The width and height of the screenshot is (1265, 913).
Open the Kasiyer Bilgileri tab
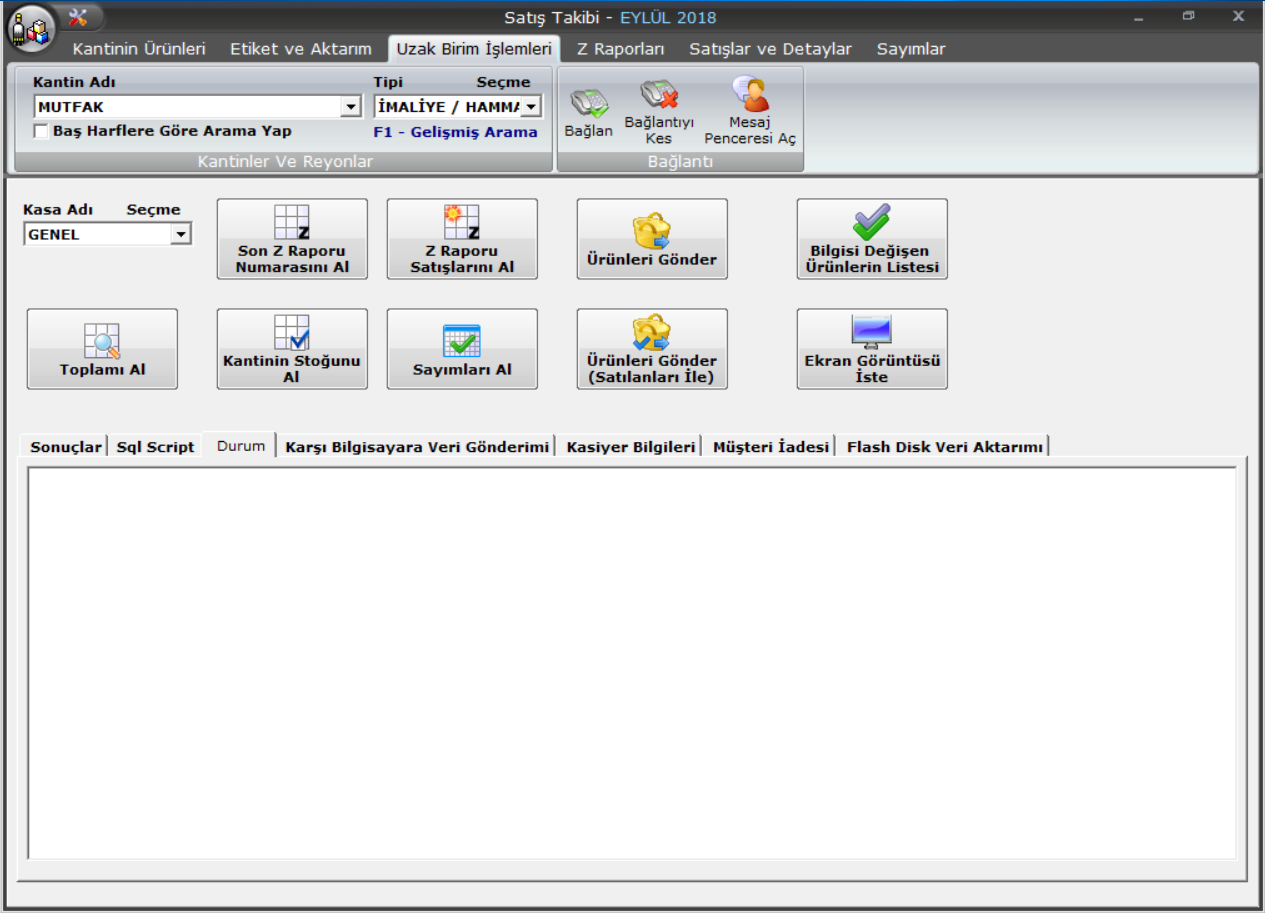click(x=630, y=447)
